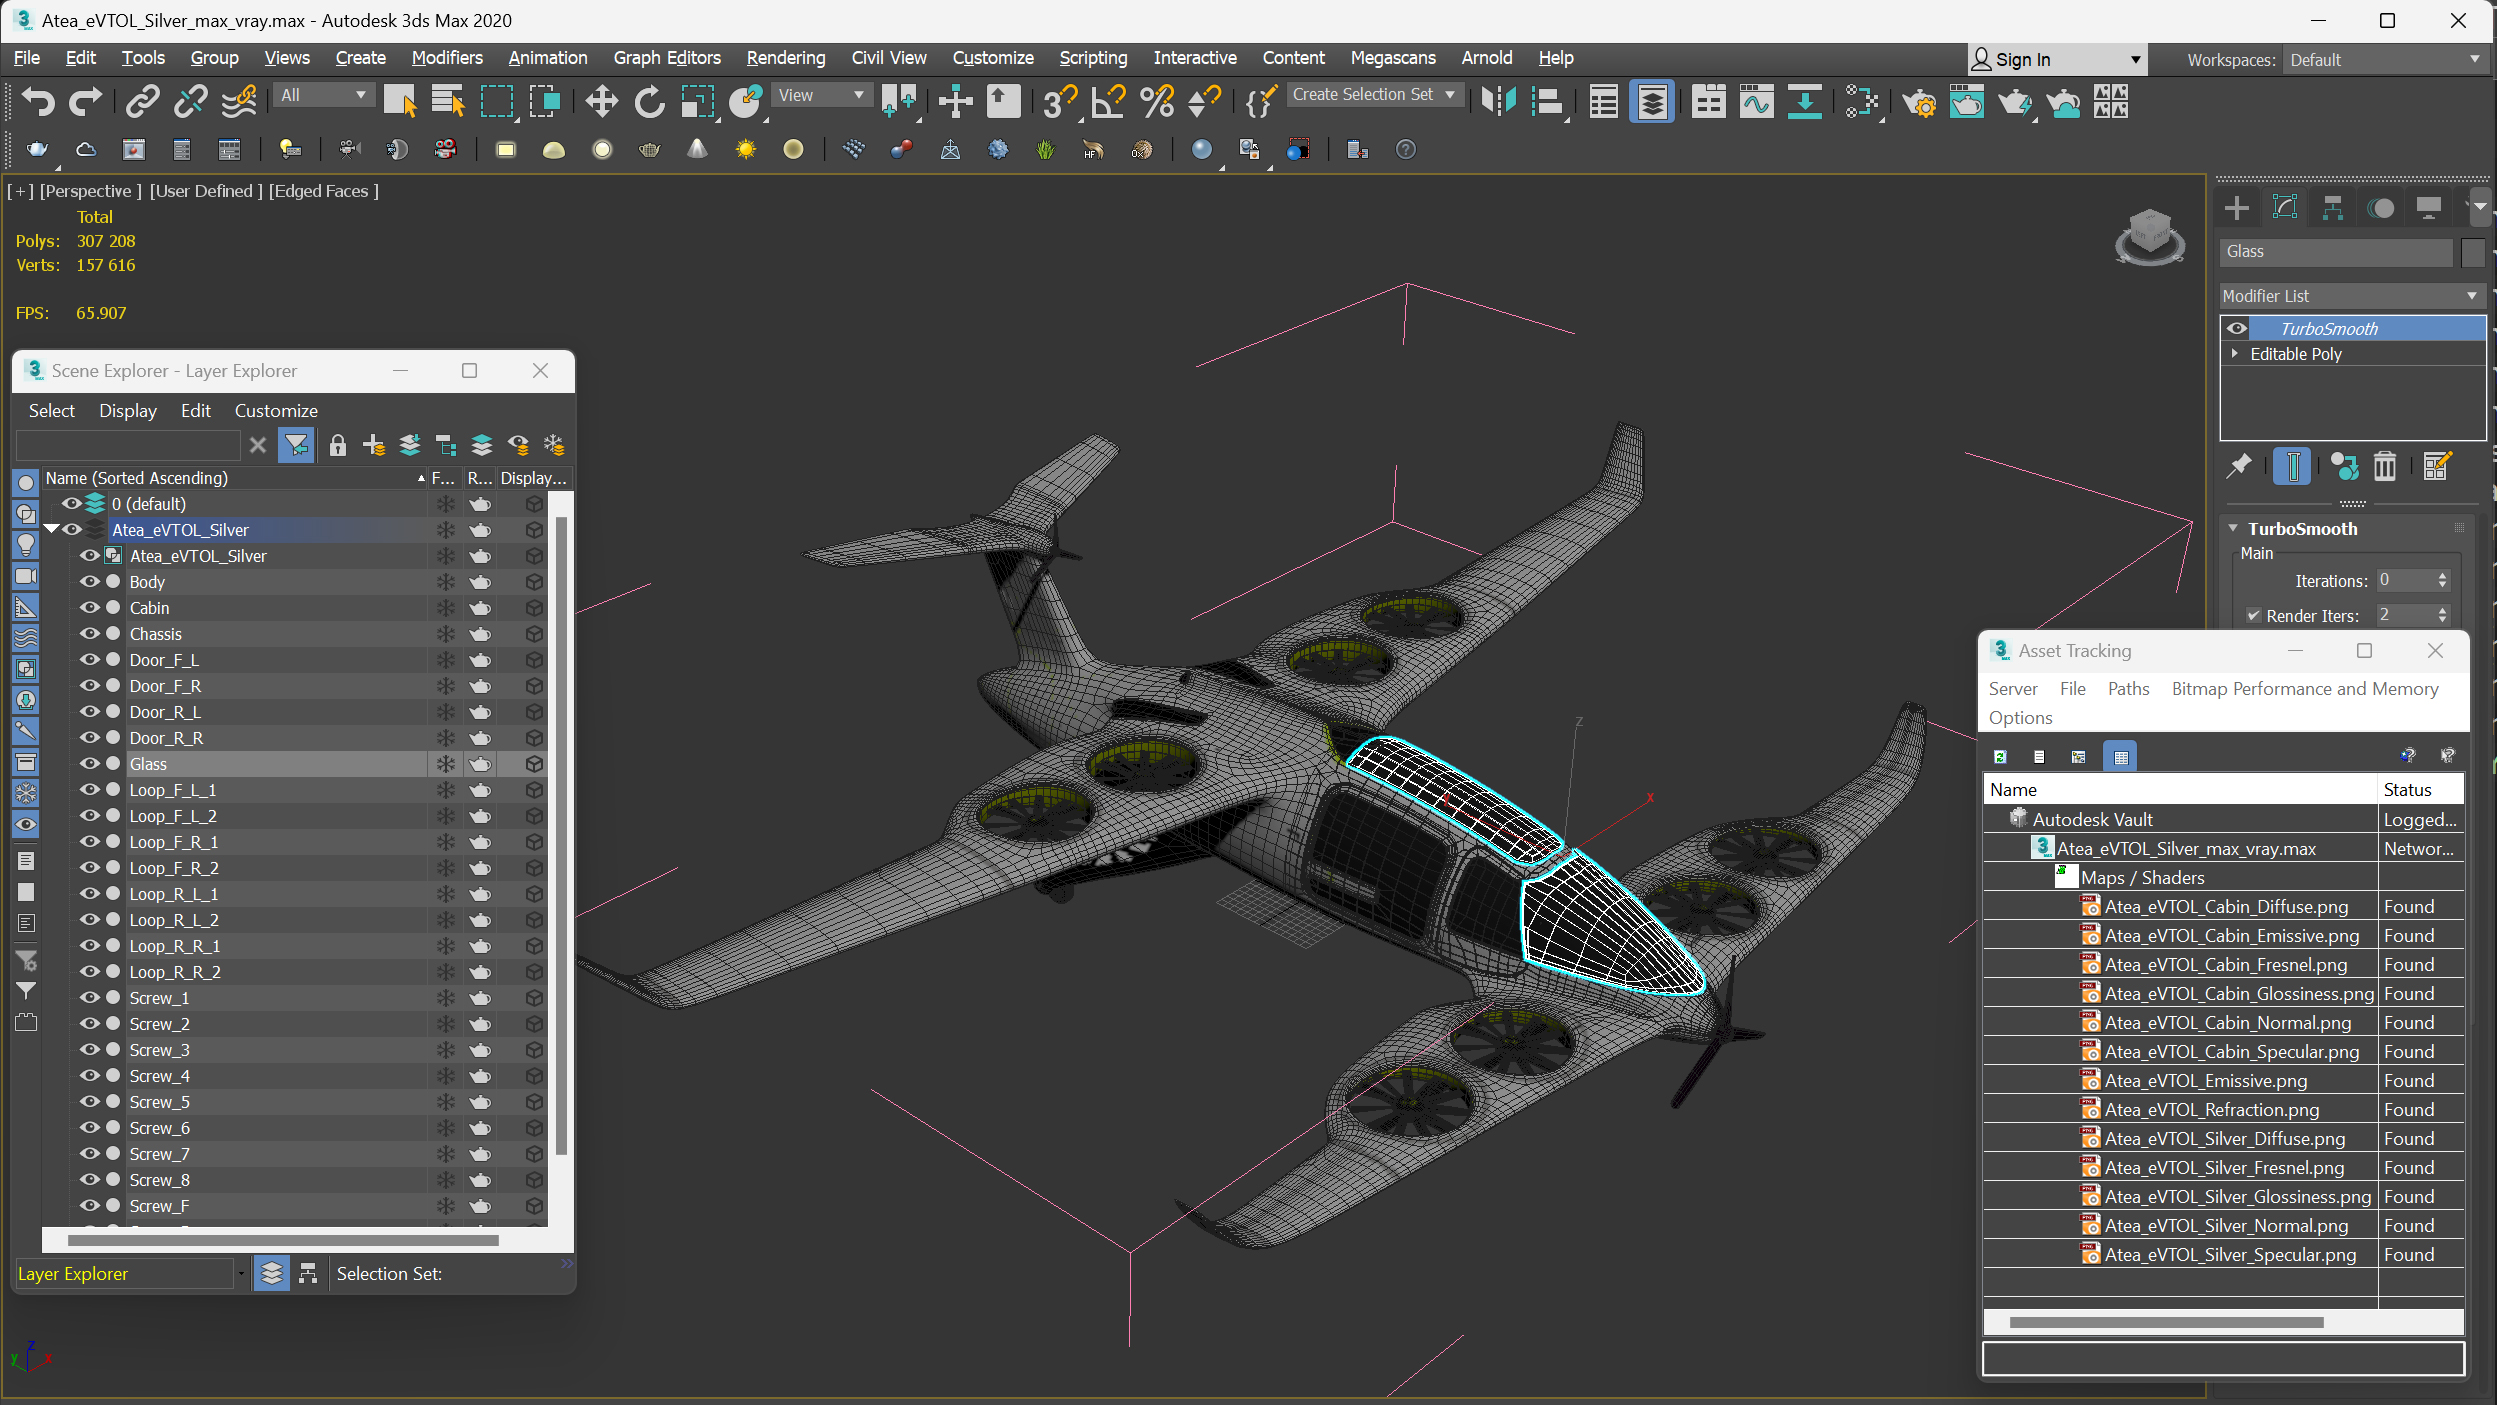The image size is (2497, 1405).
Task: Click Remove modifier trash icon
Action: 2385,466
